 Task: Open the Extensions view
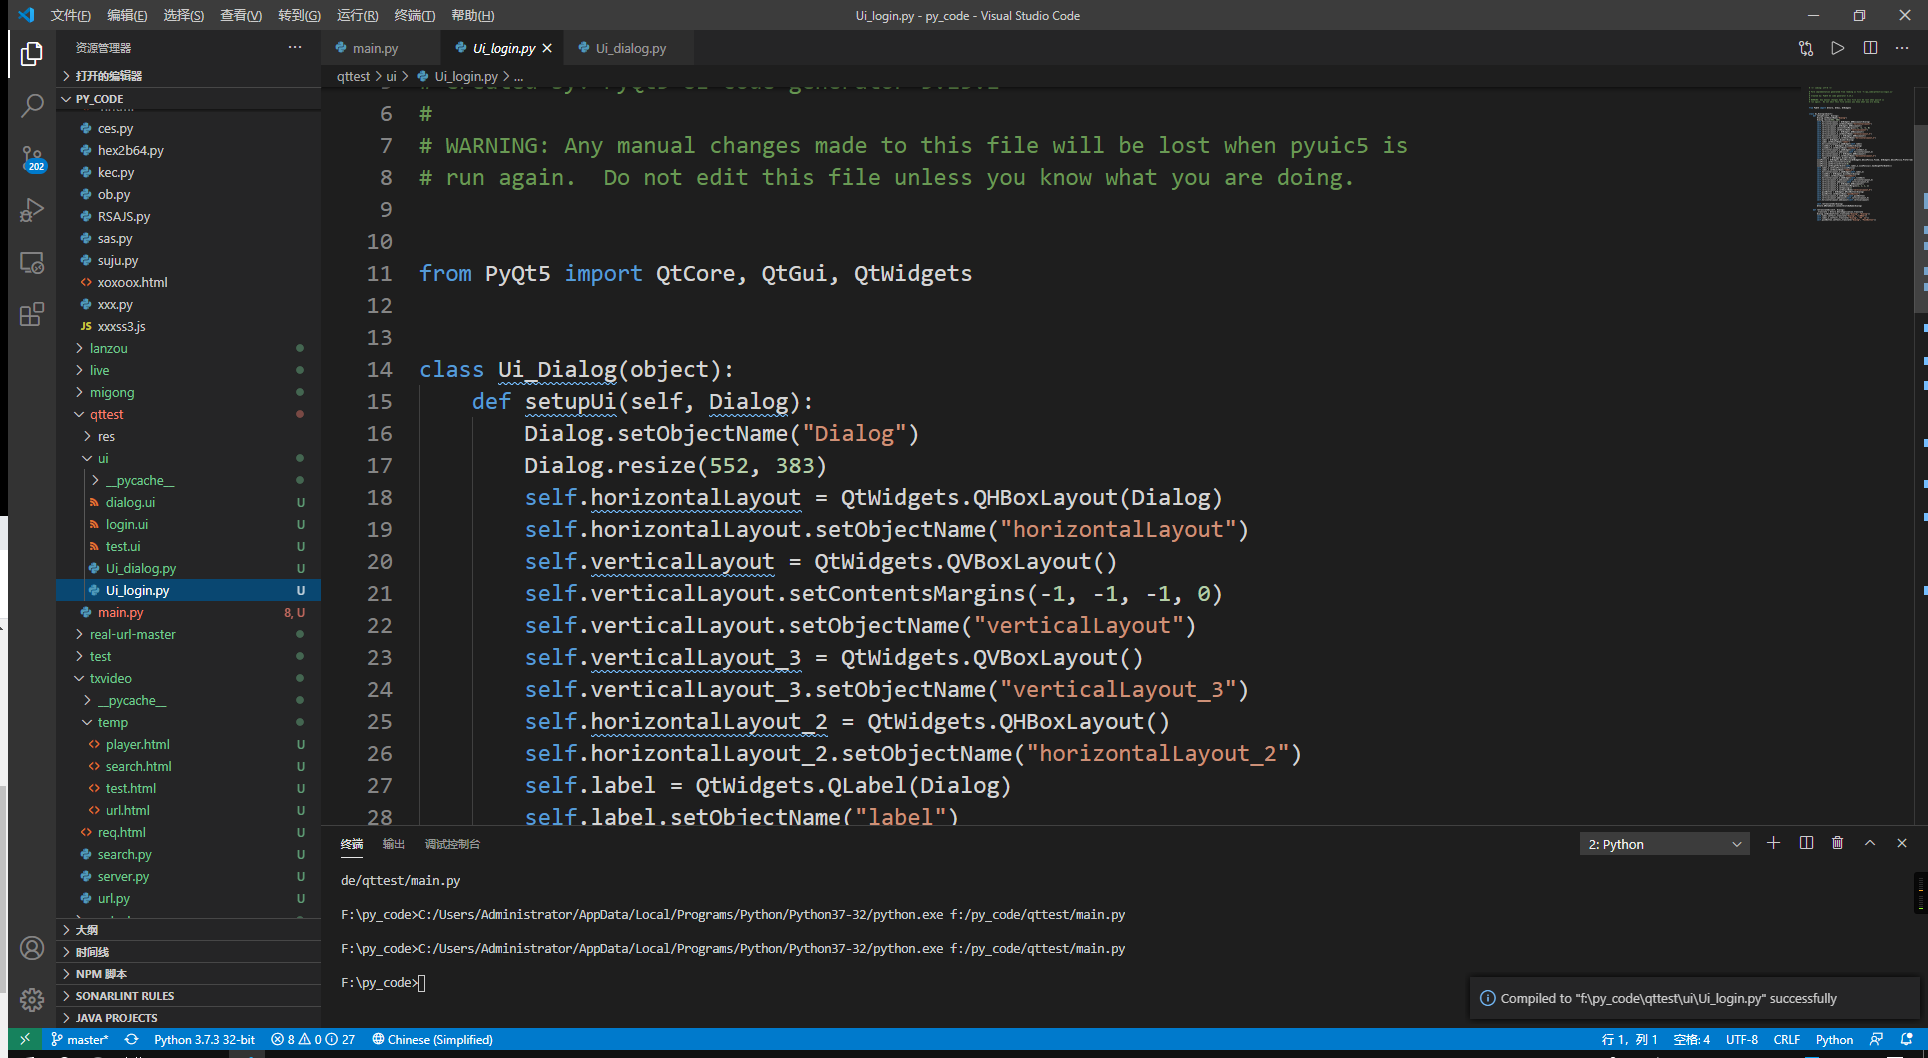click(x=32, y=314)
